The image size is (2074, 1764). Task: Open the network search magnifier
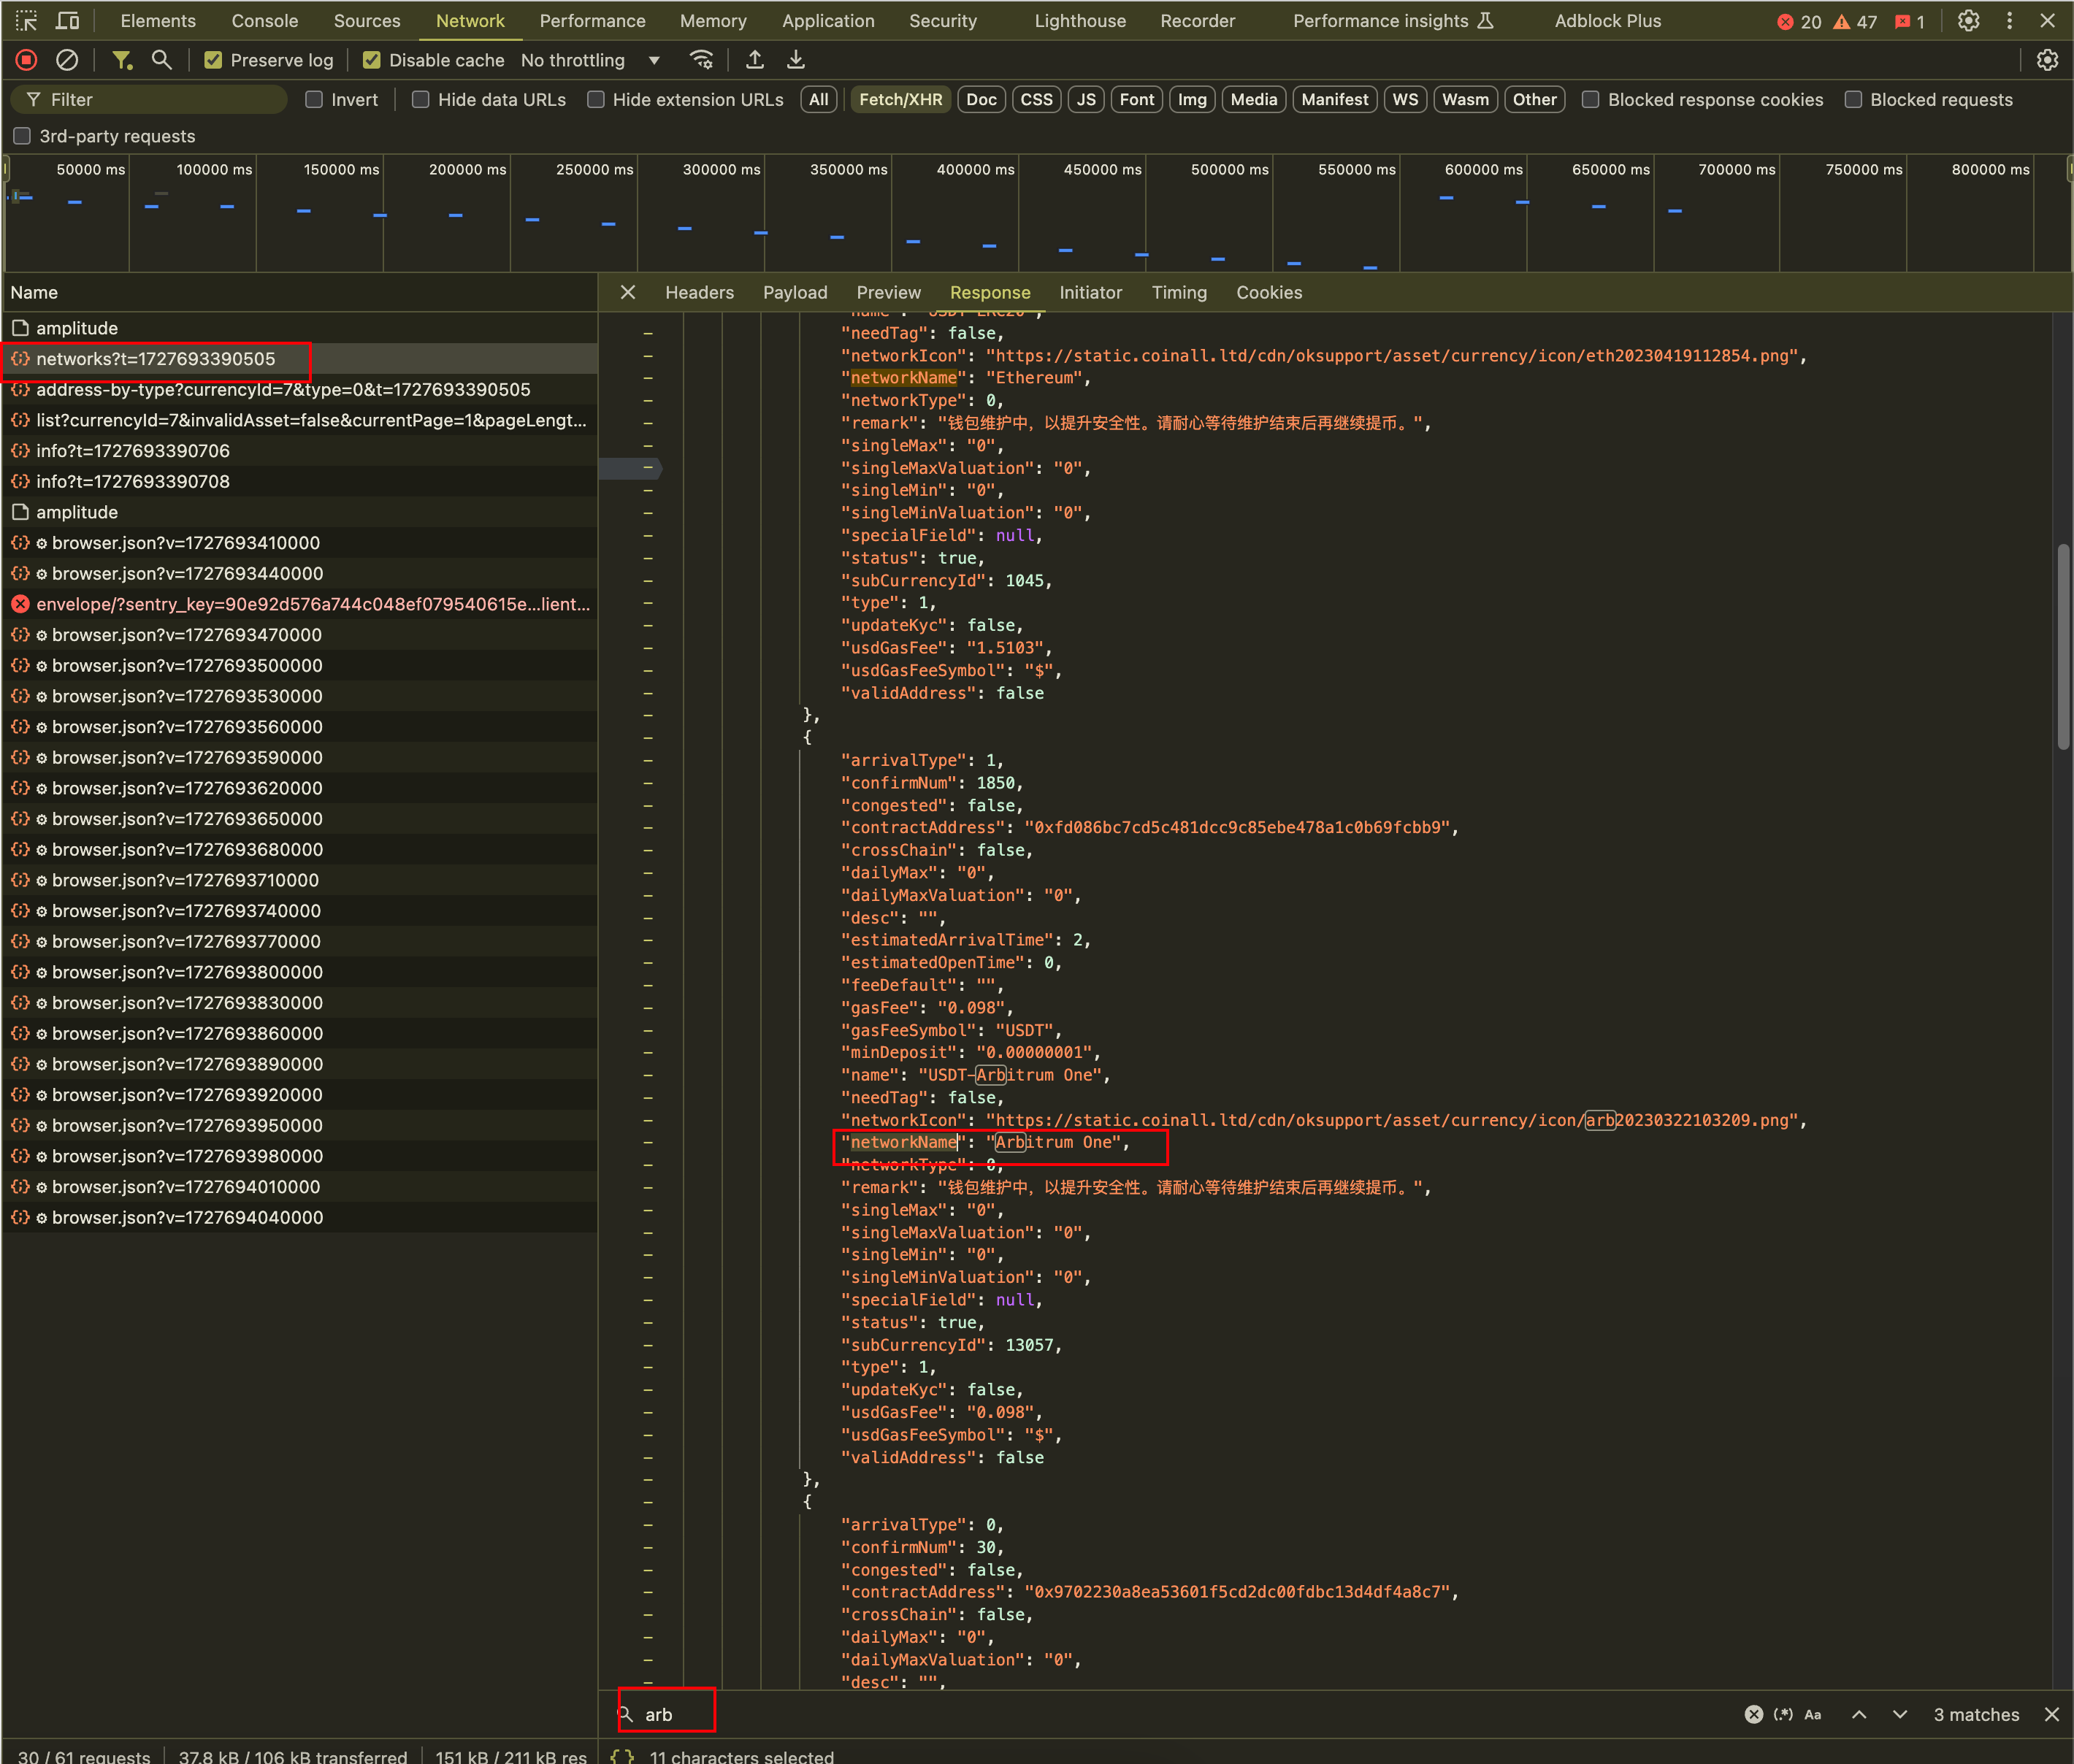point(161,60)
